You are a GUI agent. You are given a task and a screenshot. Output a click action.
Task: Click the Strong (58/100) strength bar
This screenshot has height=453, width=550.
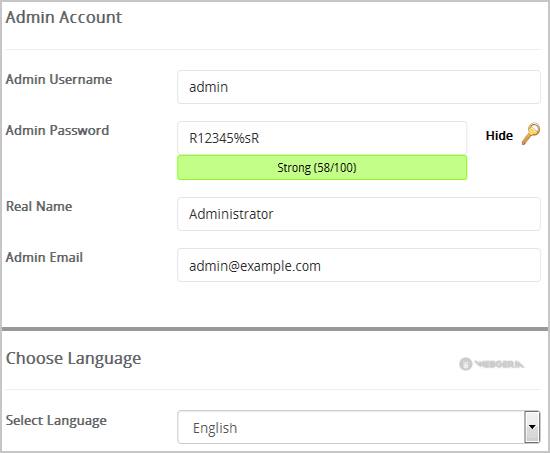coord(322,168)
